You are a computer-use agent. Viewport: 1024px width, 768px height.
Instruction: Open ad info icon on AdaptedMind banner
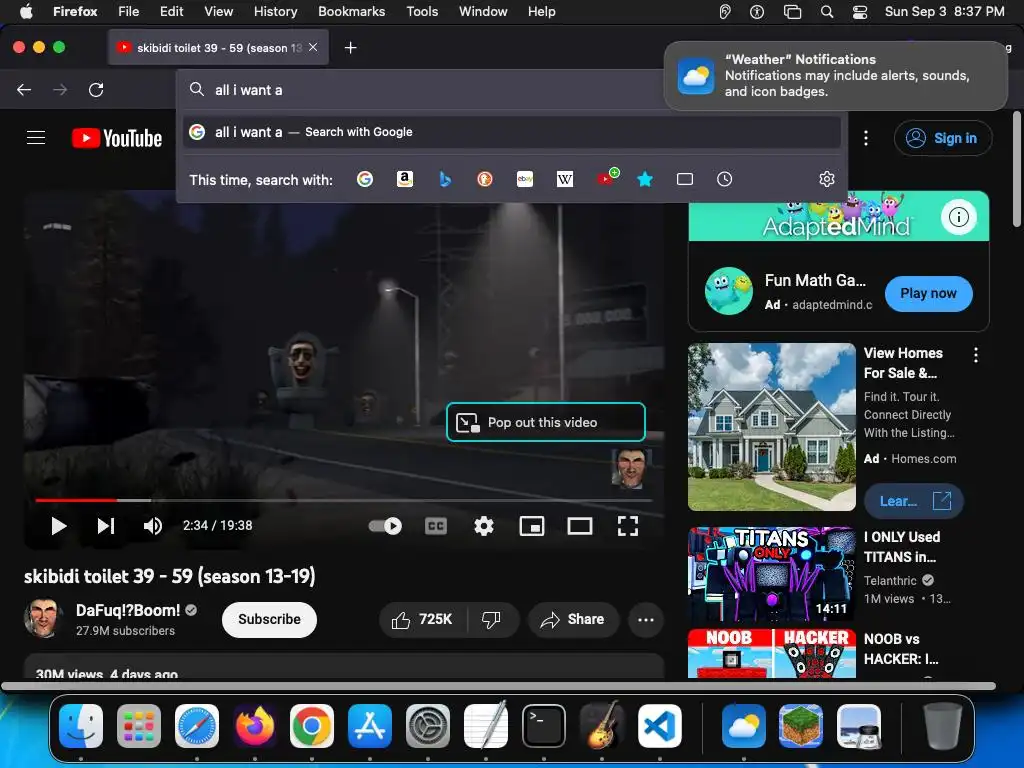click(x=959, y=216)
